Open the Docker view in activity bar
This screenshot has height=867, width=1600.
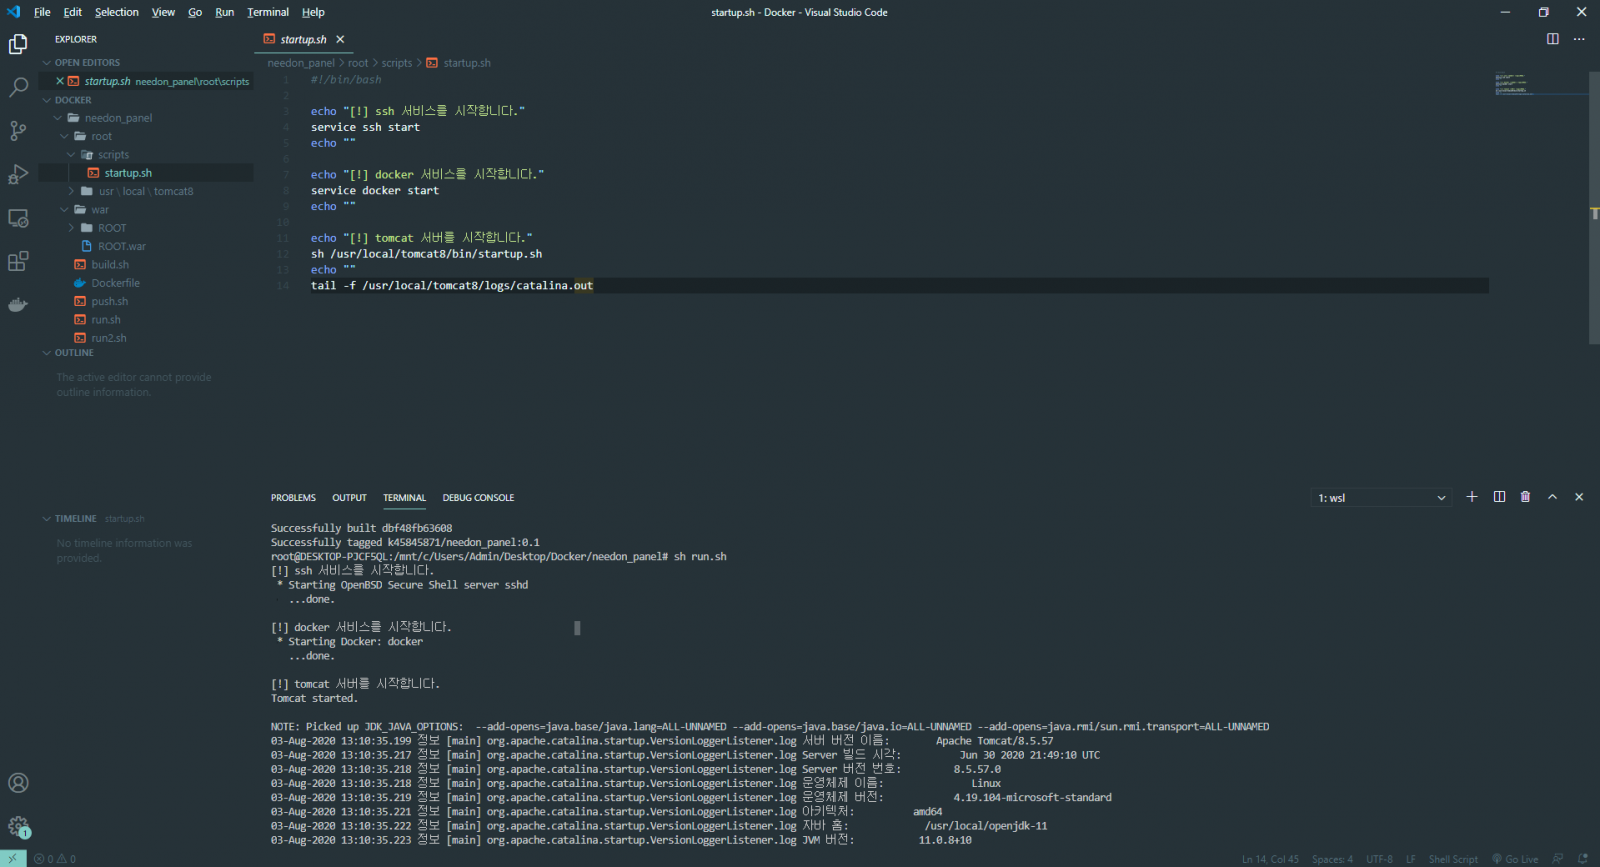[x=18, y=305]
